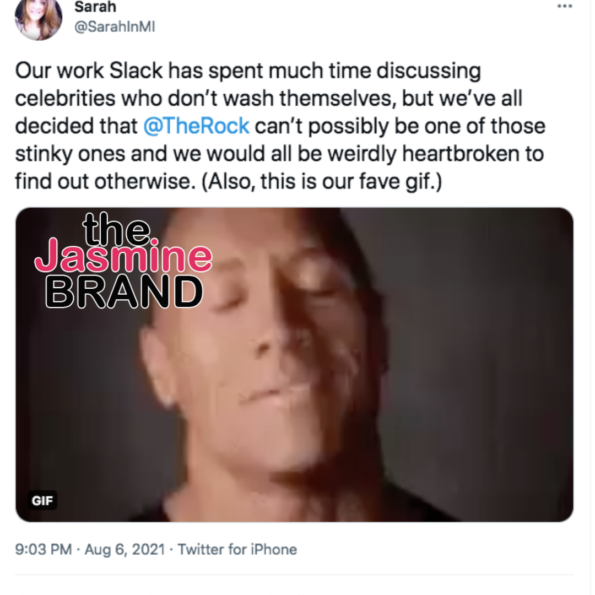Open the Twitter for iPhone source link
The height and width of the screenshot is (595, 595).
coord(238,549)
